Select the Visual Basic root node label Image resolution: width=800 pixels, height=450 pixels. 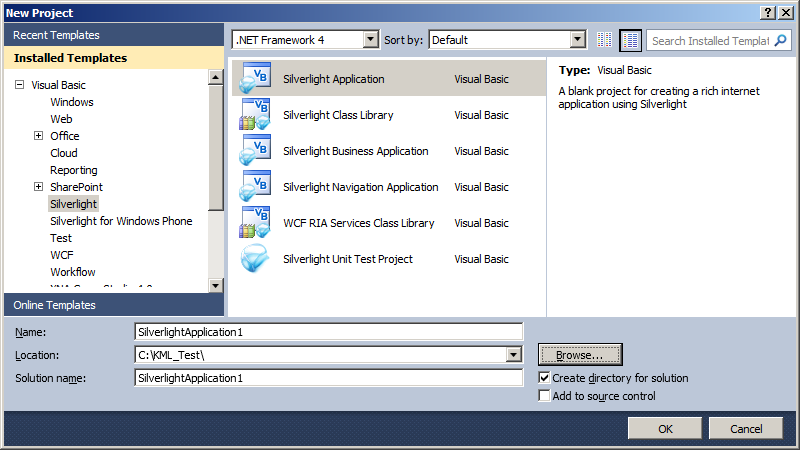[x=59, y=85]
